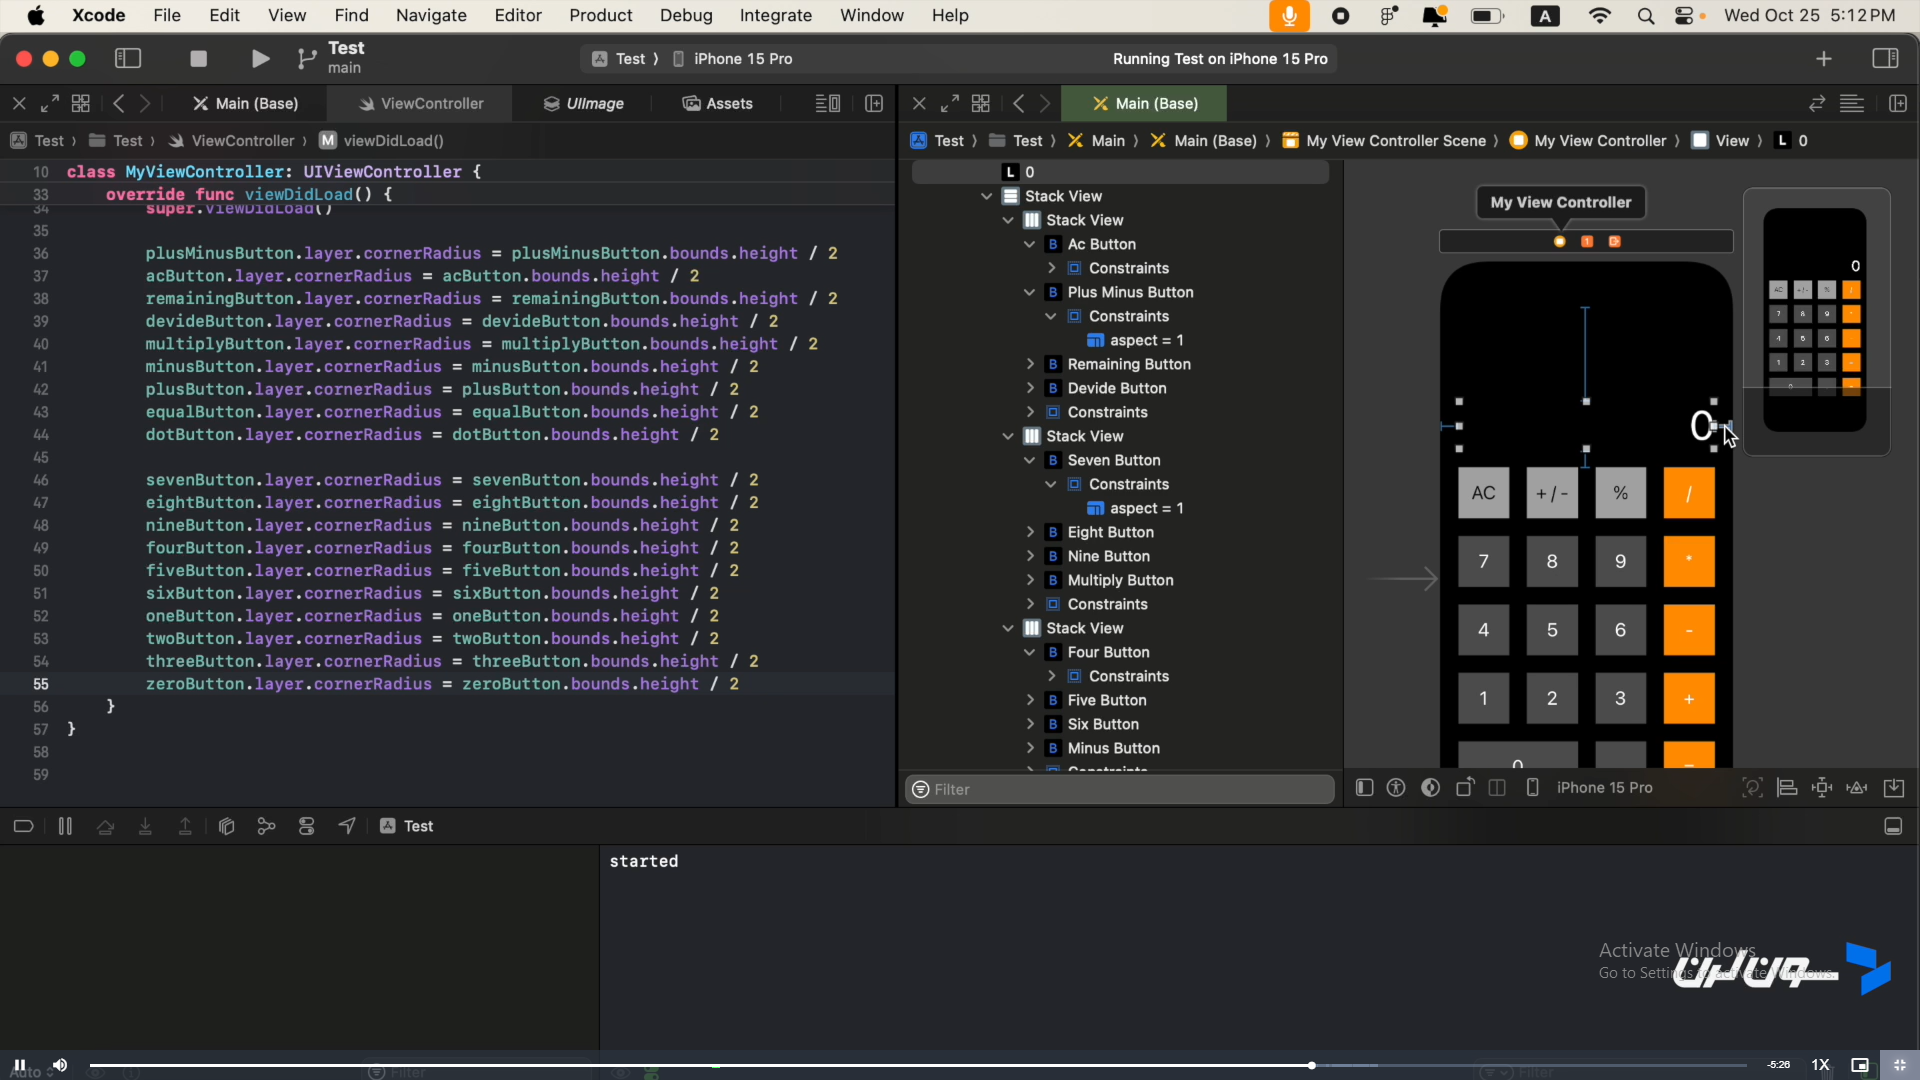
Task: Go back in left editor history
Action: click(x=119, y=103)
